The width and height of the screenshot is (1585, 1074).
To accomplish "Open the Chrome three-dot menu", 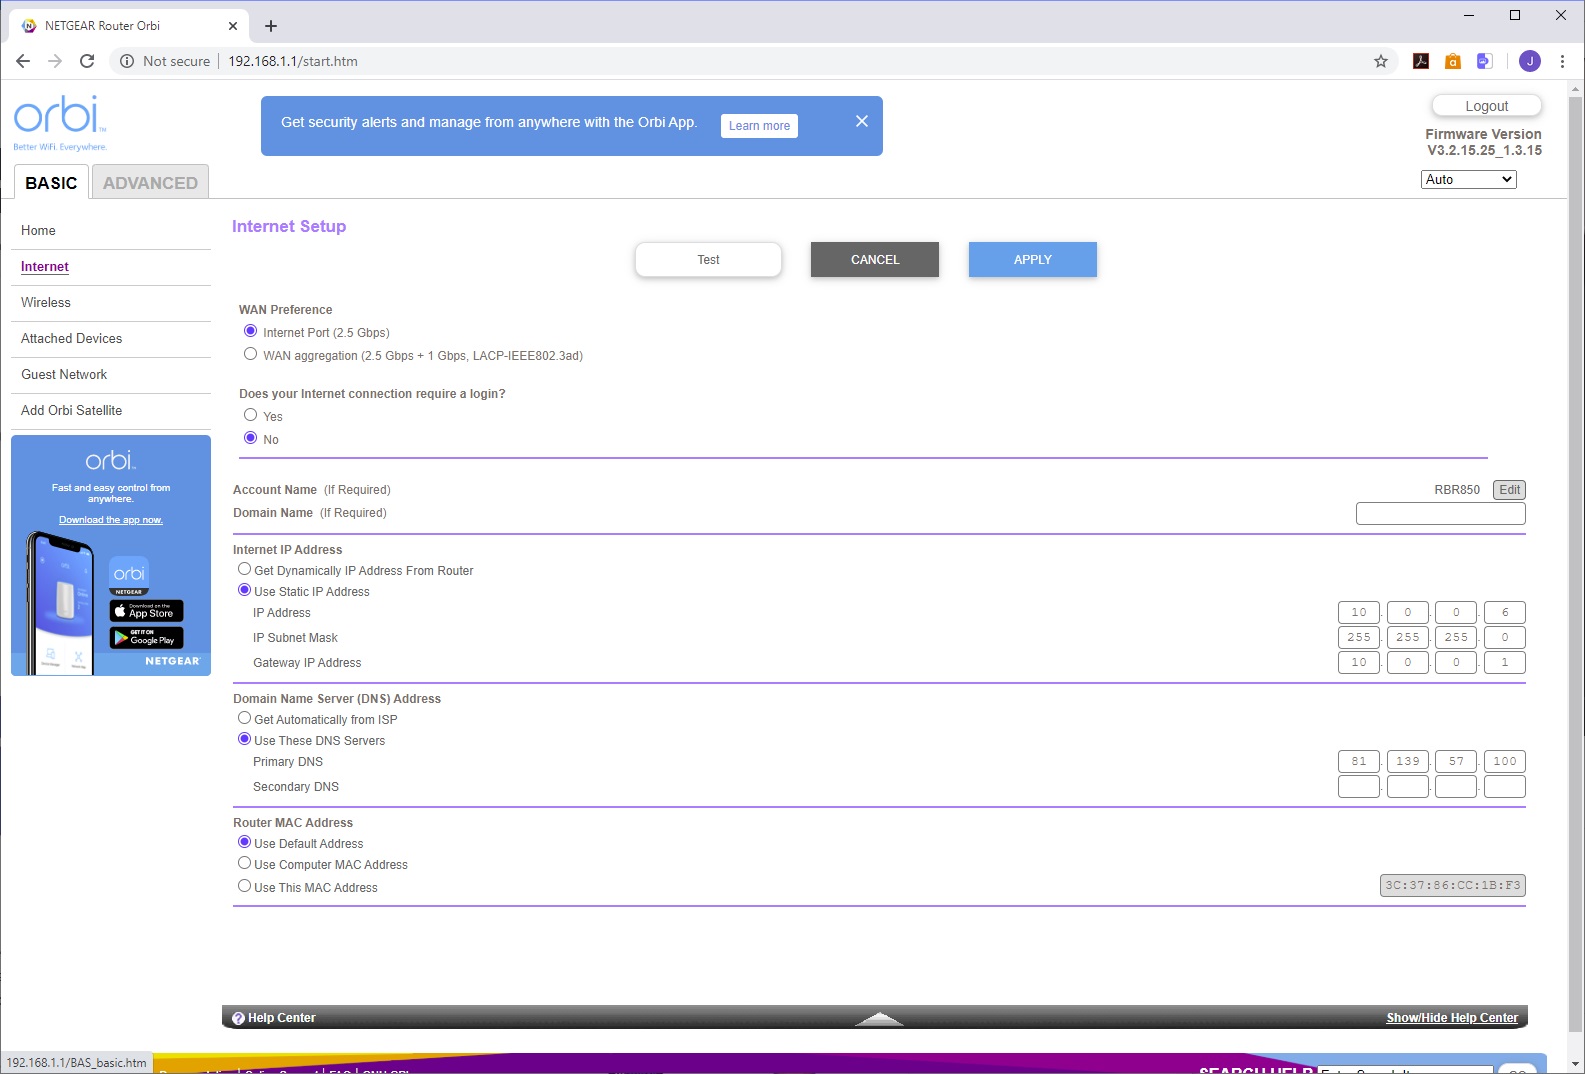I will pyautogui.click(x=1562, y=61).
